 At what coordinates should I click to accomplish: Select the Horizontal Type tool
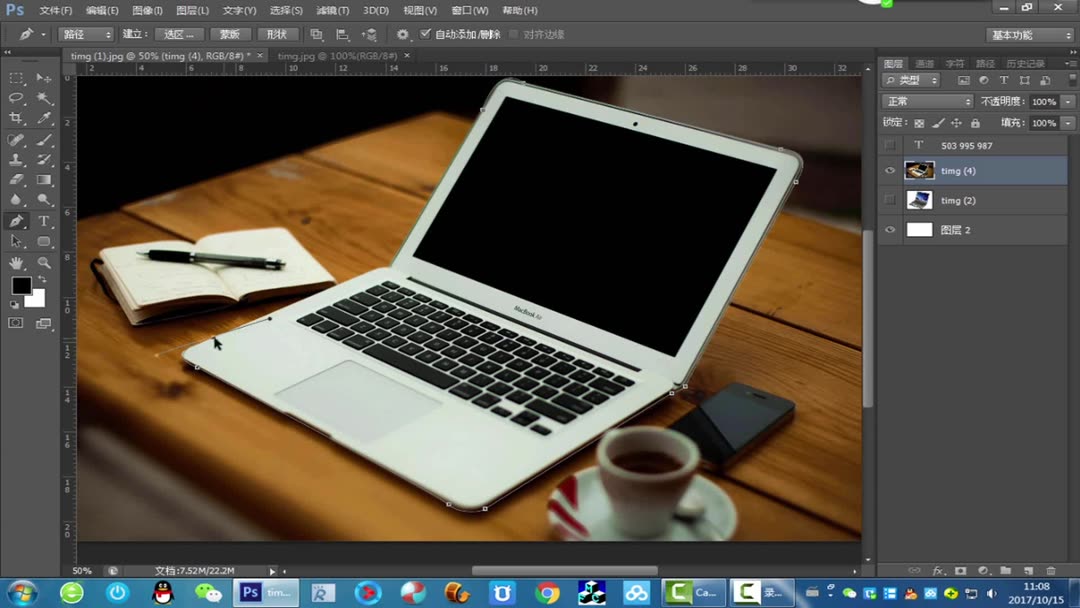pyautogui.click(x=44, y=221)
